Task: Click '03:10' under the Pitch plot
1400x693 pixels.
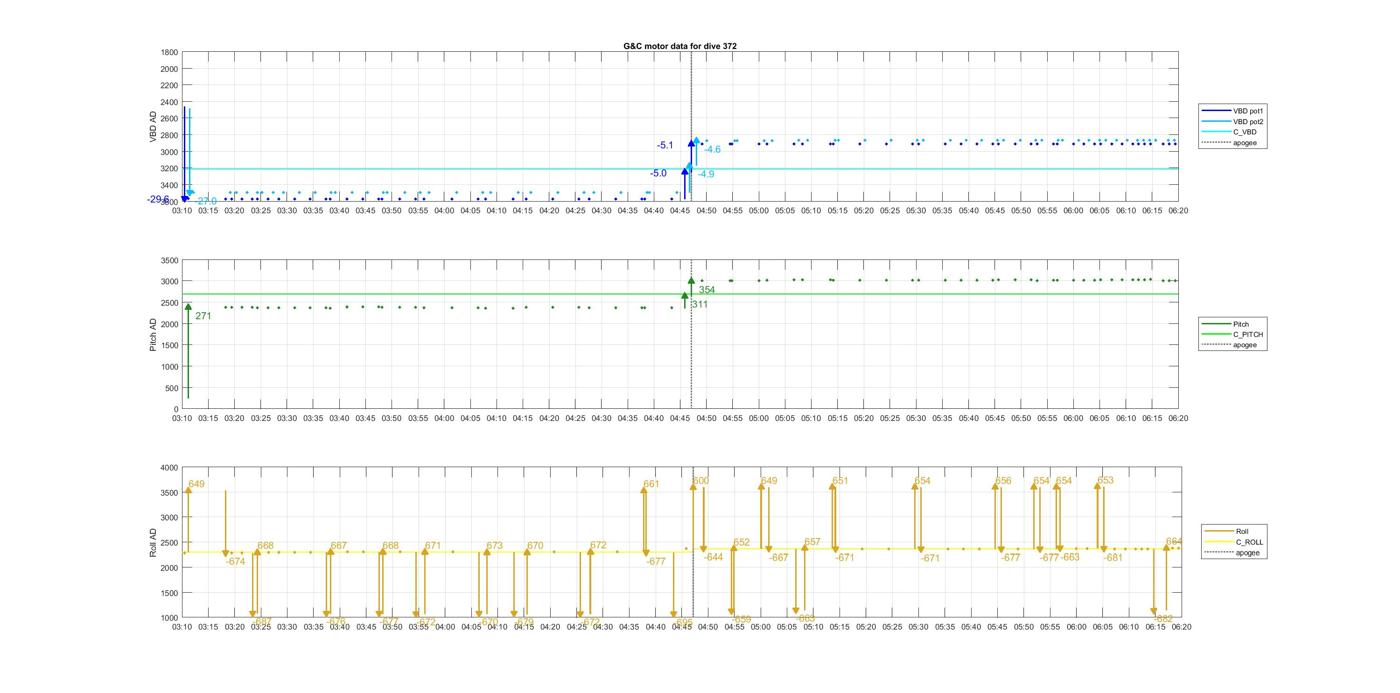Action: click(182, 419)
